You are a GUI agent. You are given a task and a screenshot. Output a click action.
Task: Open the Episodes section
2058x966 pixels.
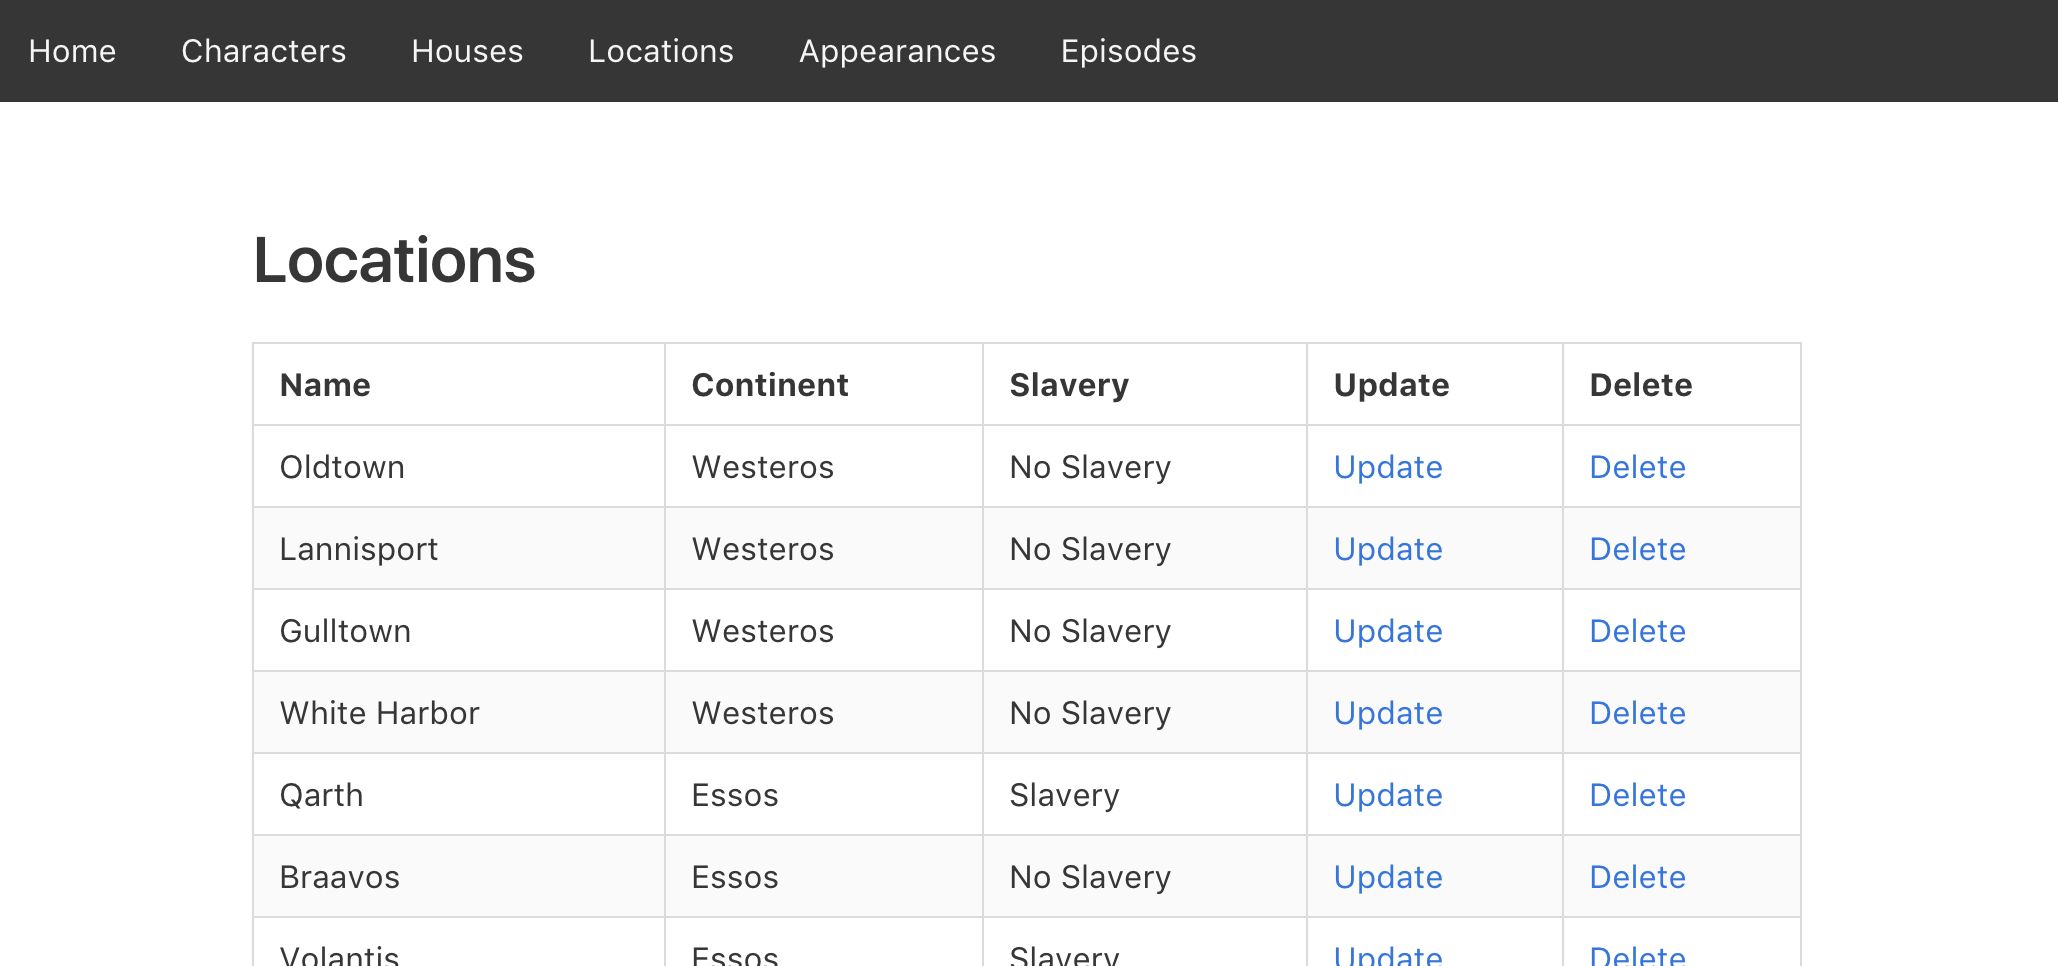coord(1128,51)
